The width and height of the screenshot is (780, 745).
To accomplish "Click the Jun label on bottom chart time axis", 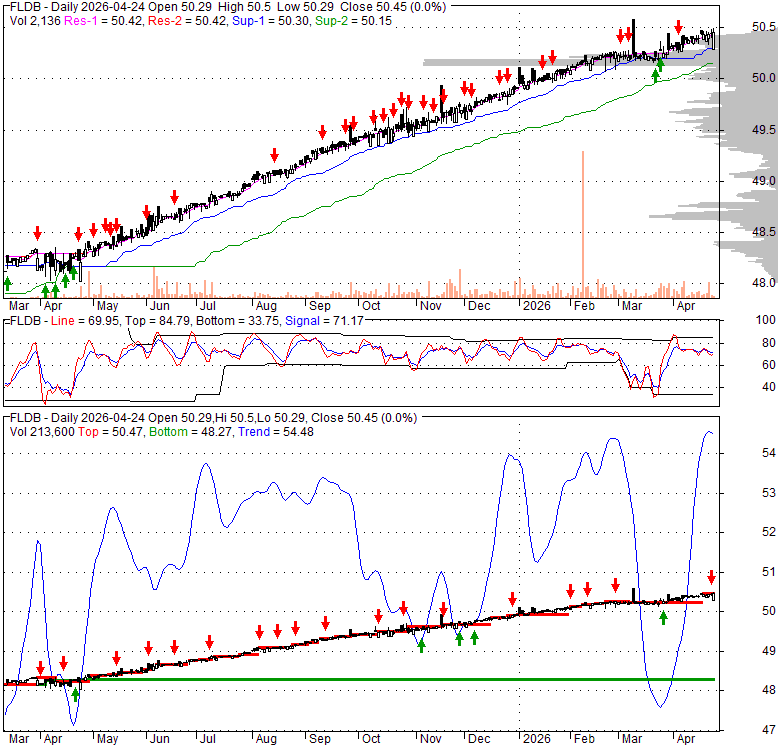I will (157, 738).
